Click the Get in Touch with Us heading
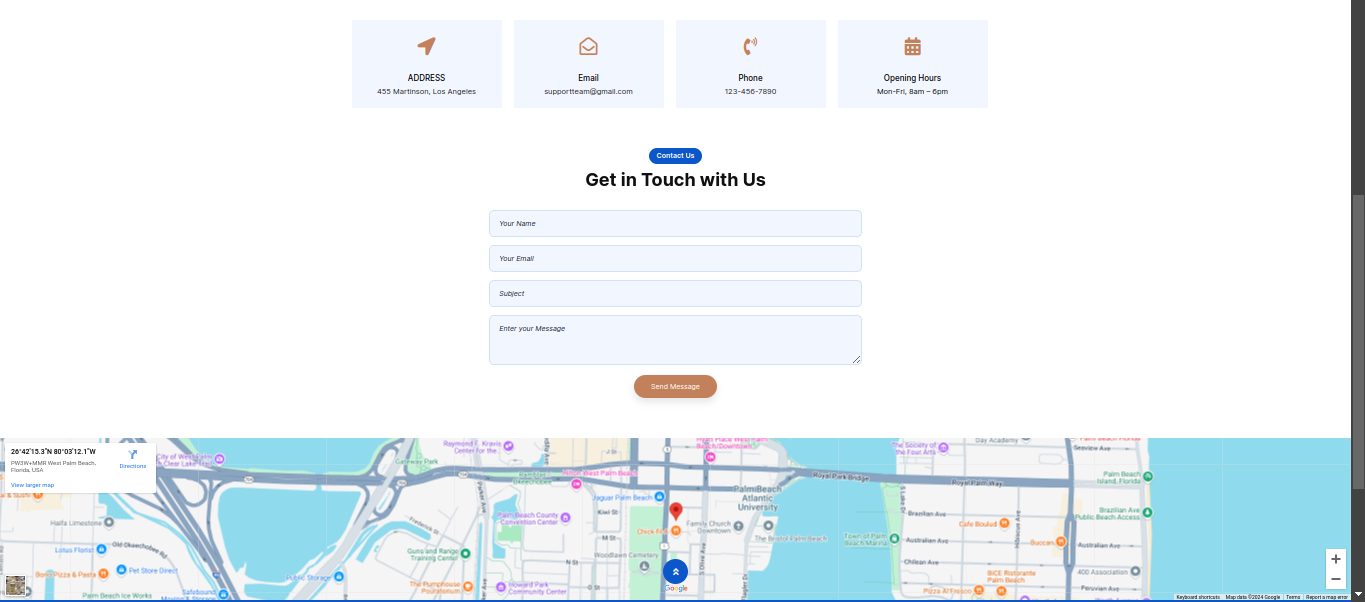Screen dimensions: 1365x602 tap(675, 180)
